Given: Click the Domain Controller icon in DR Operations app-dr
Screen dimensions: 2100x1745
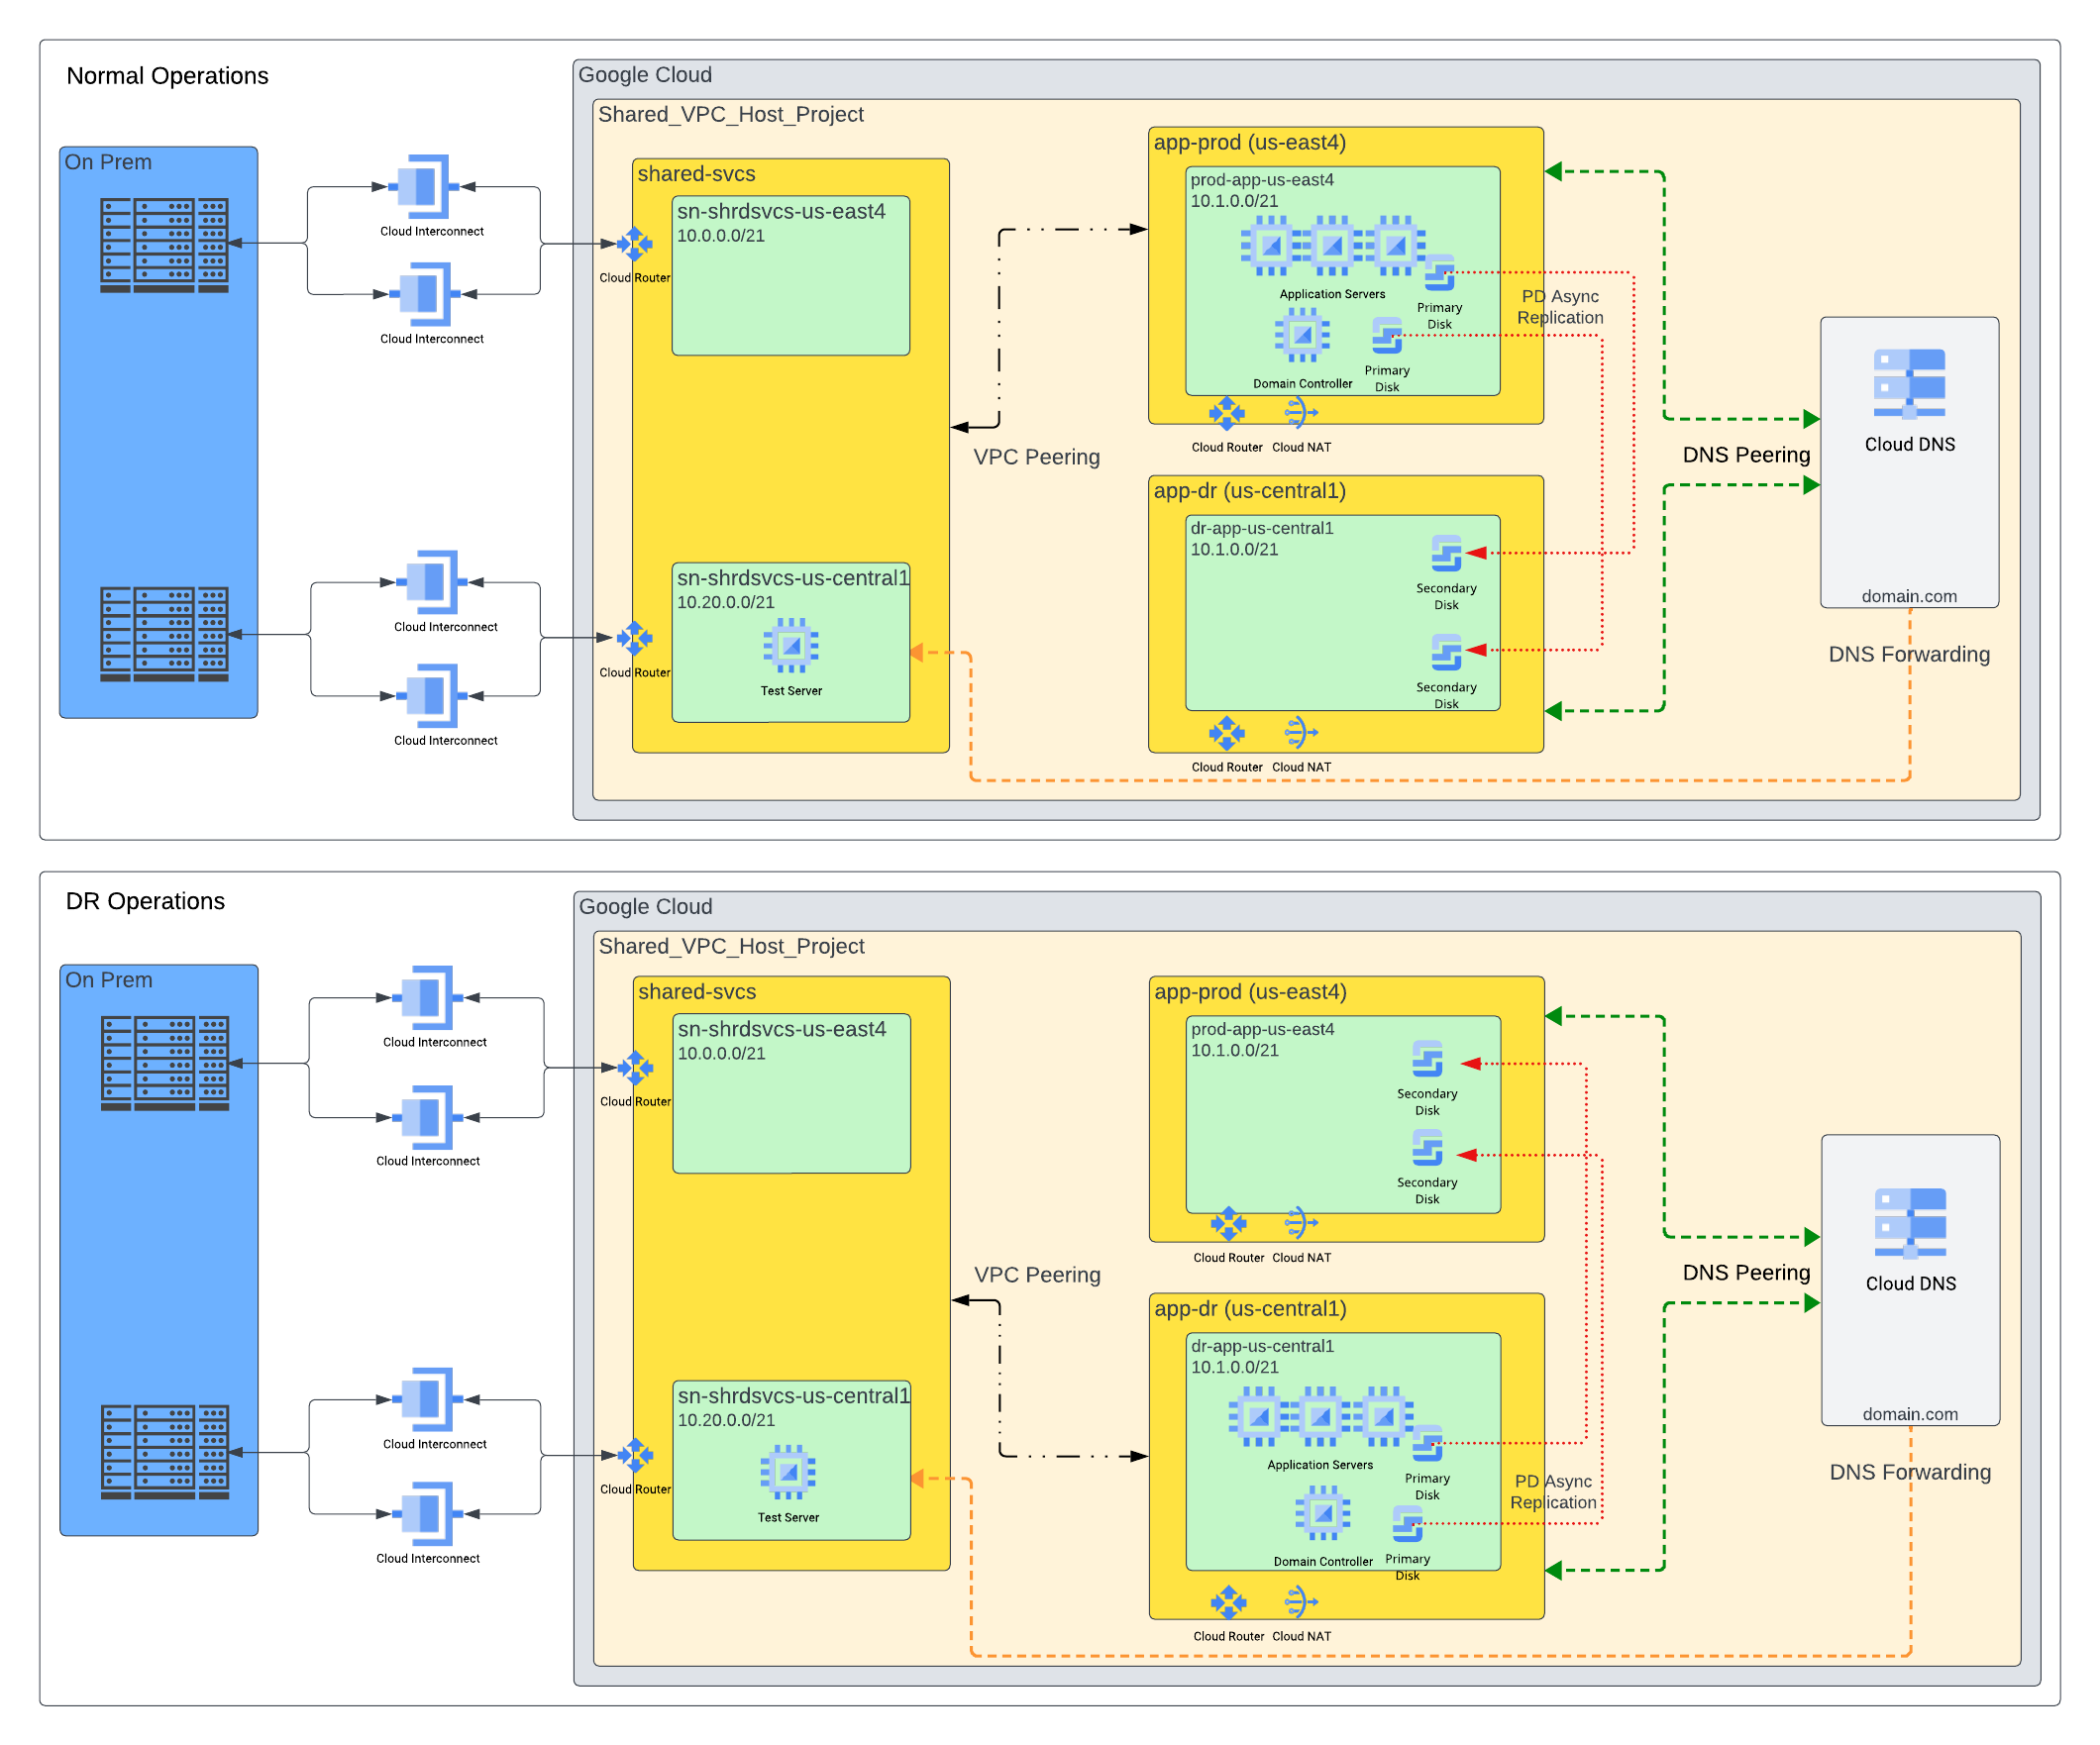Looking at the screenshot, I should pyautogui.click(x=1323, y=1513).
